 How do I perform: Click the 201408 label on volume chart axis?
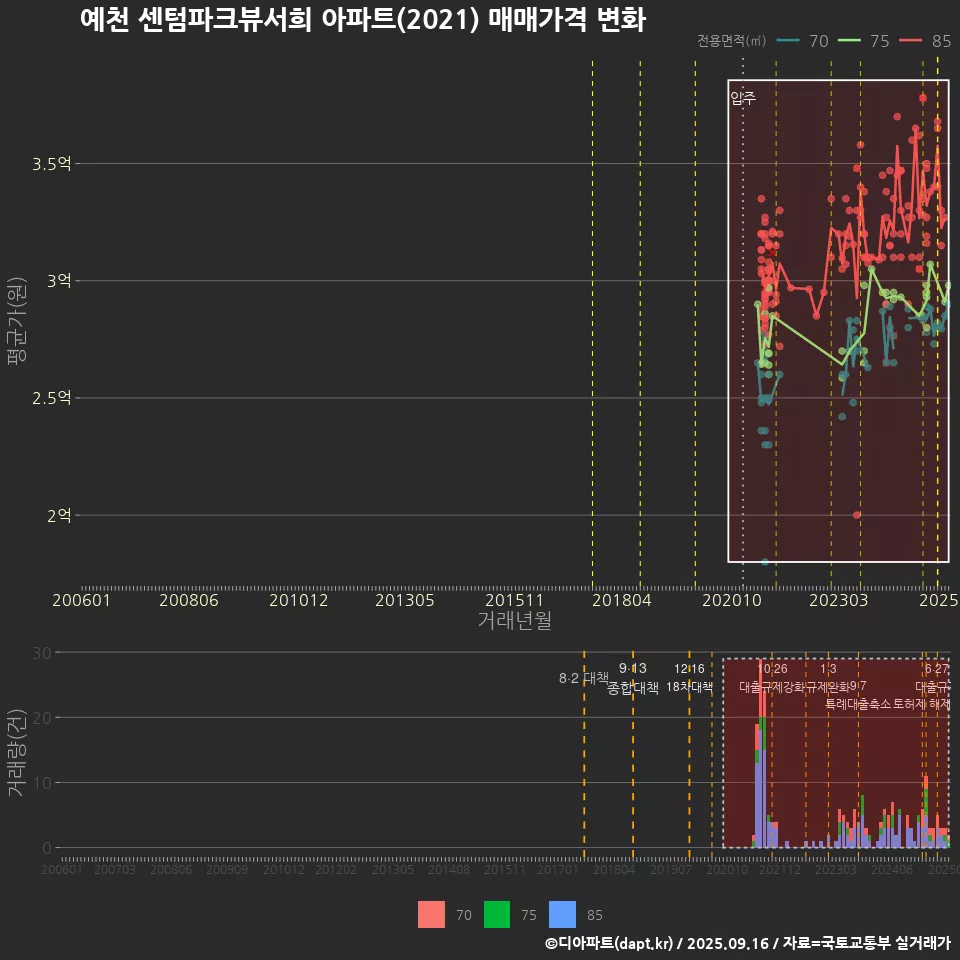pos(449,869)
